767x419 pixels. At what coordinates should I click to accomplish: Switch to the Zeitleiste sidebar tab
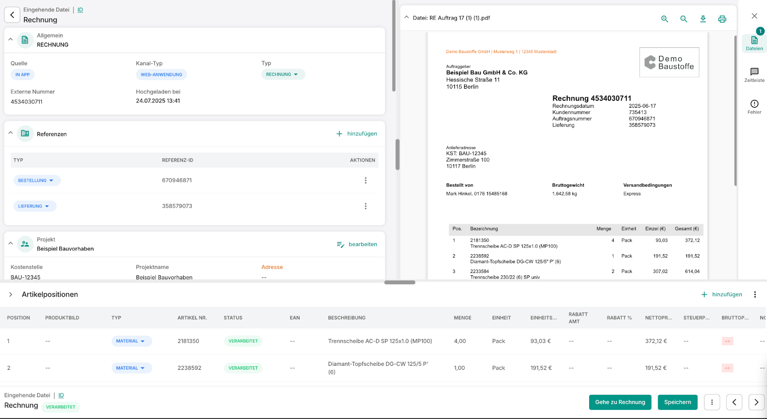[x=754, y=75]
